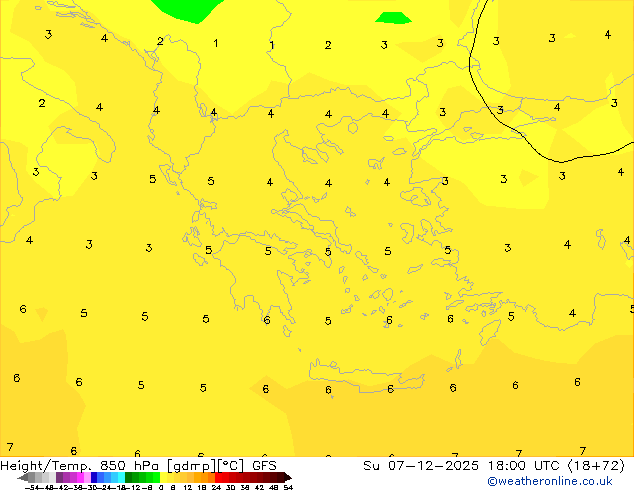Click the green segment of the legend

[140, 477]
